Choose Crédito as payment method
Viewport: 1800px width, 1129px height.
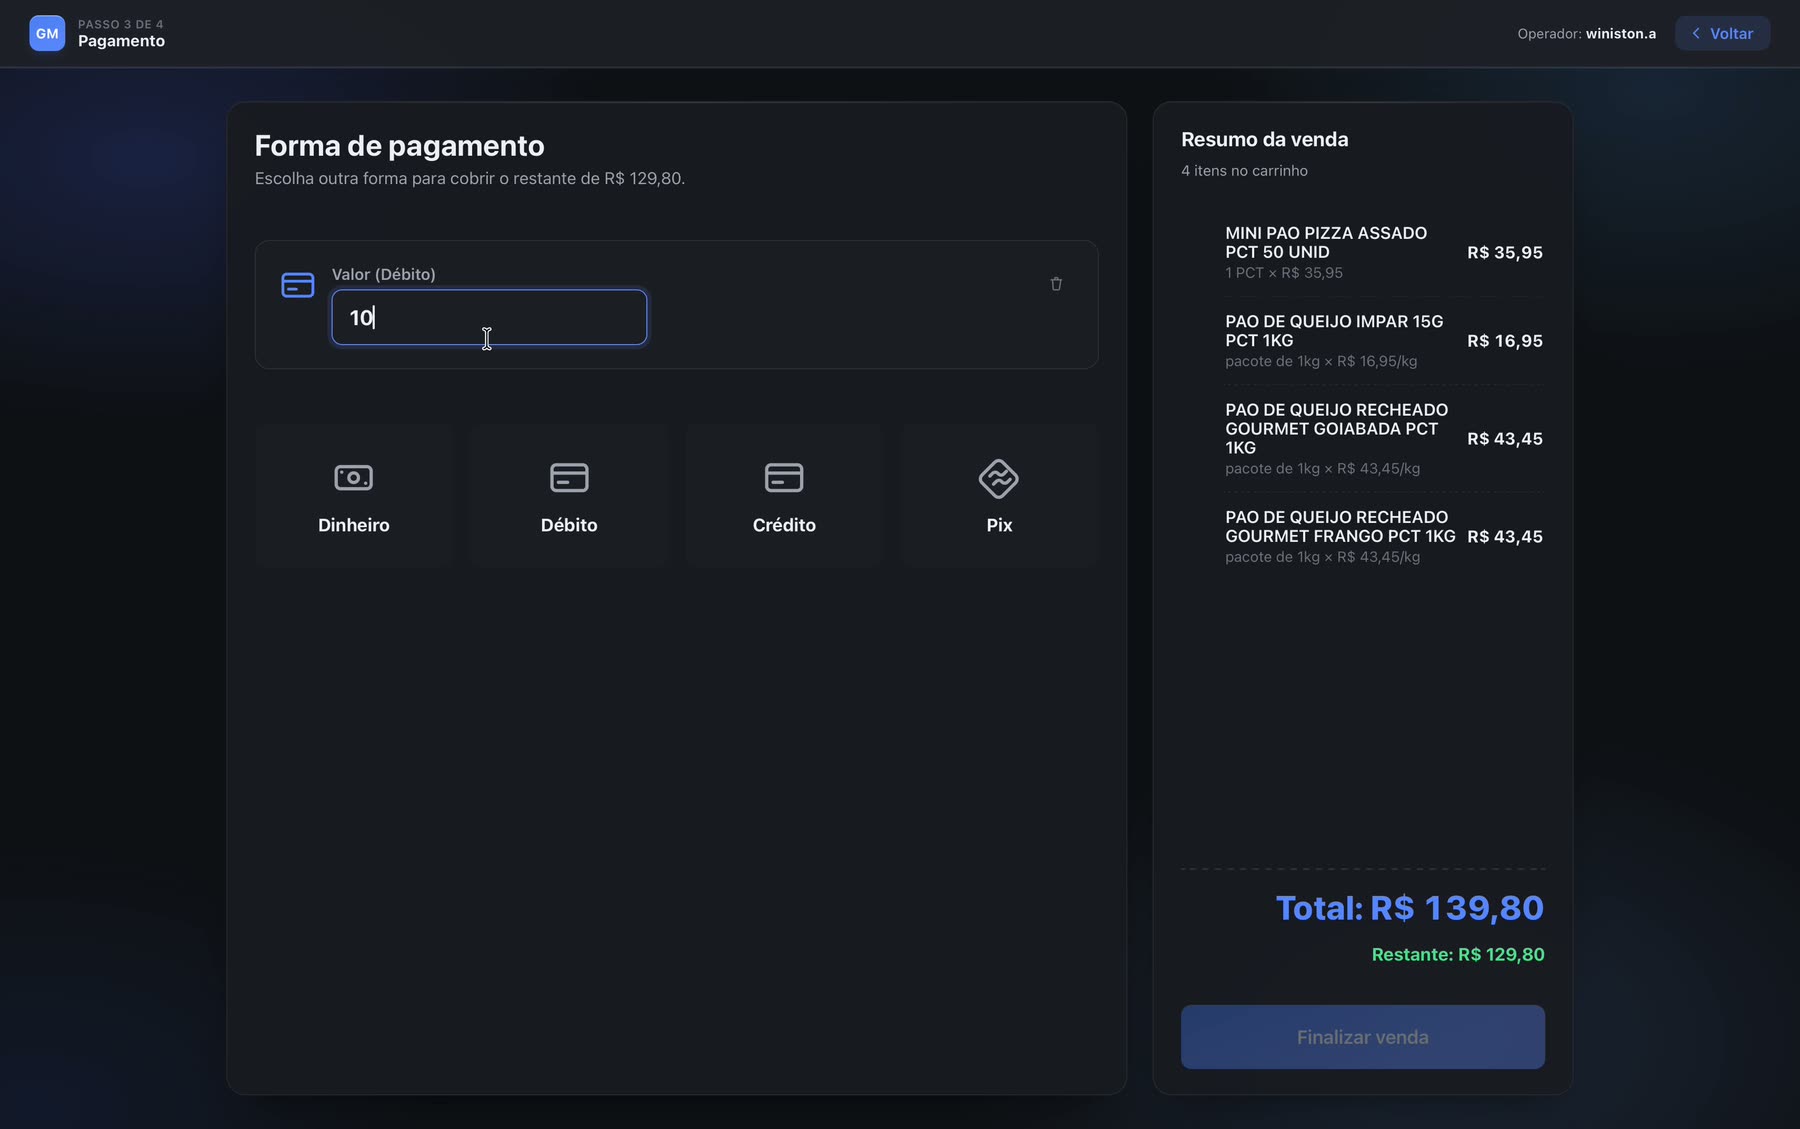click(784, 496)
